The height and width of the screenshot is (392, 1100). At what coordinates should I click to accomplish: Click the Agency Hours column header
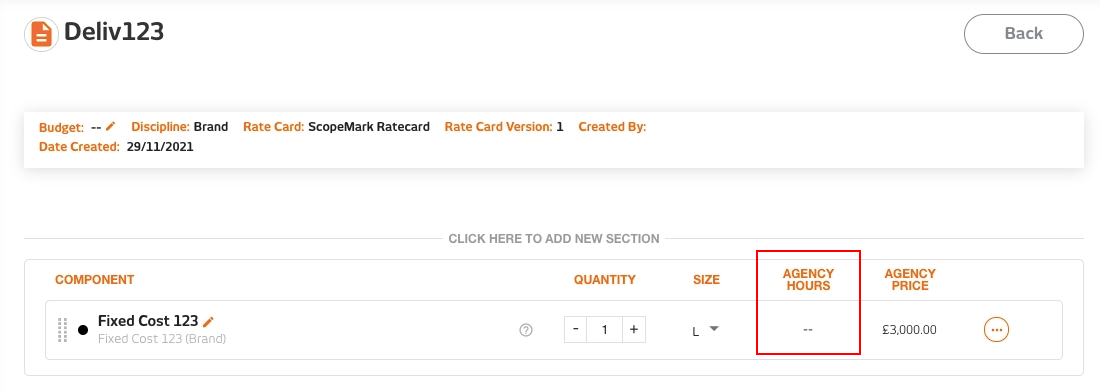808,280
